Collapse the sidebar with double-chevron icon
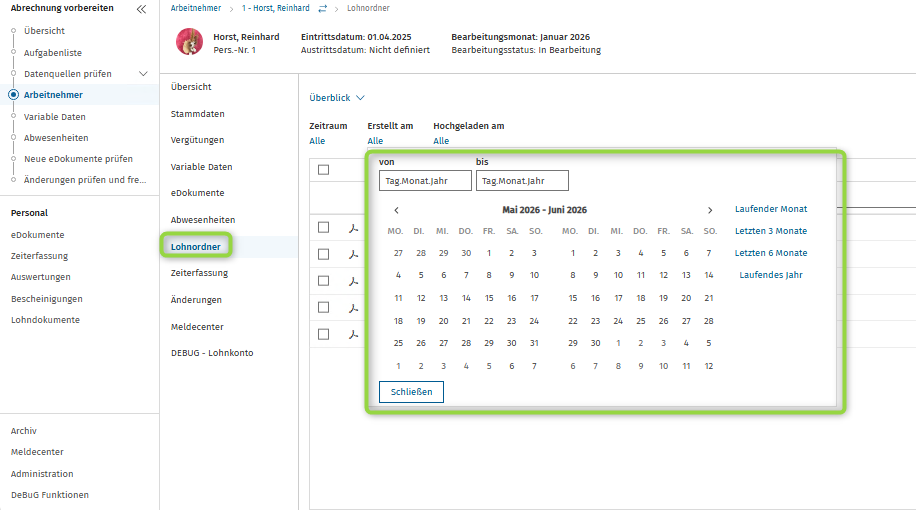The height and width of the screenshot is (510, 916). [141, 9]
